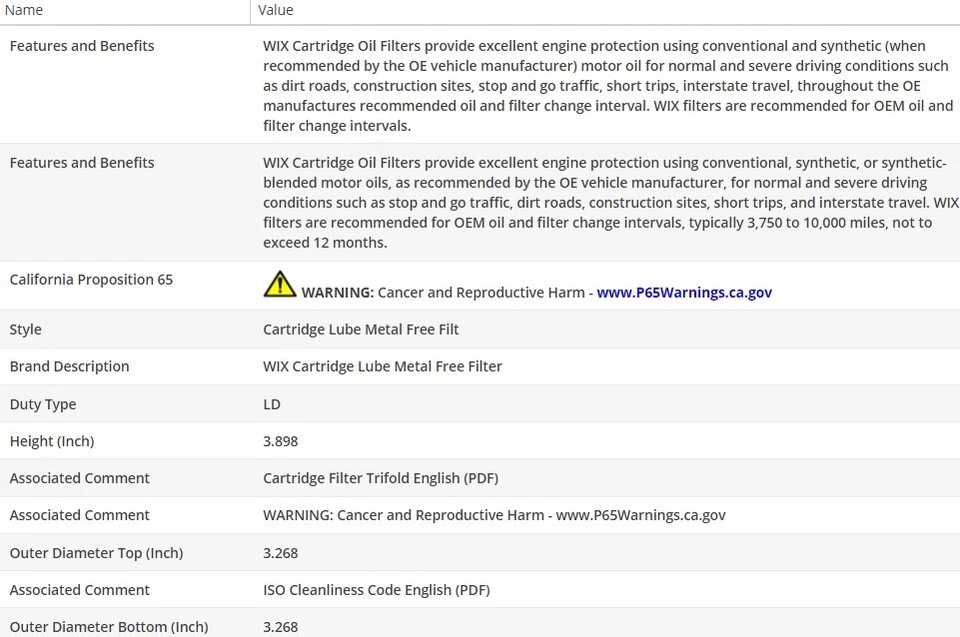The width and height of the screenshot is (960, 637).
Task: Click the Brand Description row label
Action: point(69,367)
